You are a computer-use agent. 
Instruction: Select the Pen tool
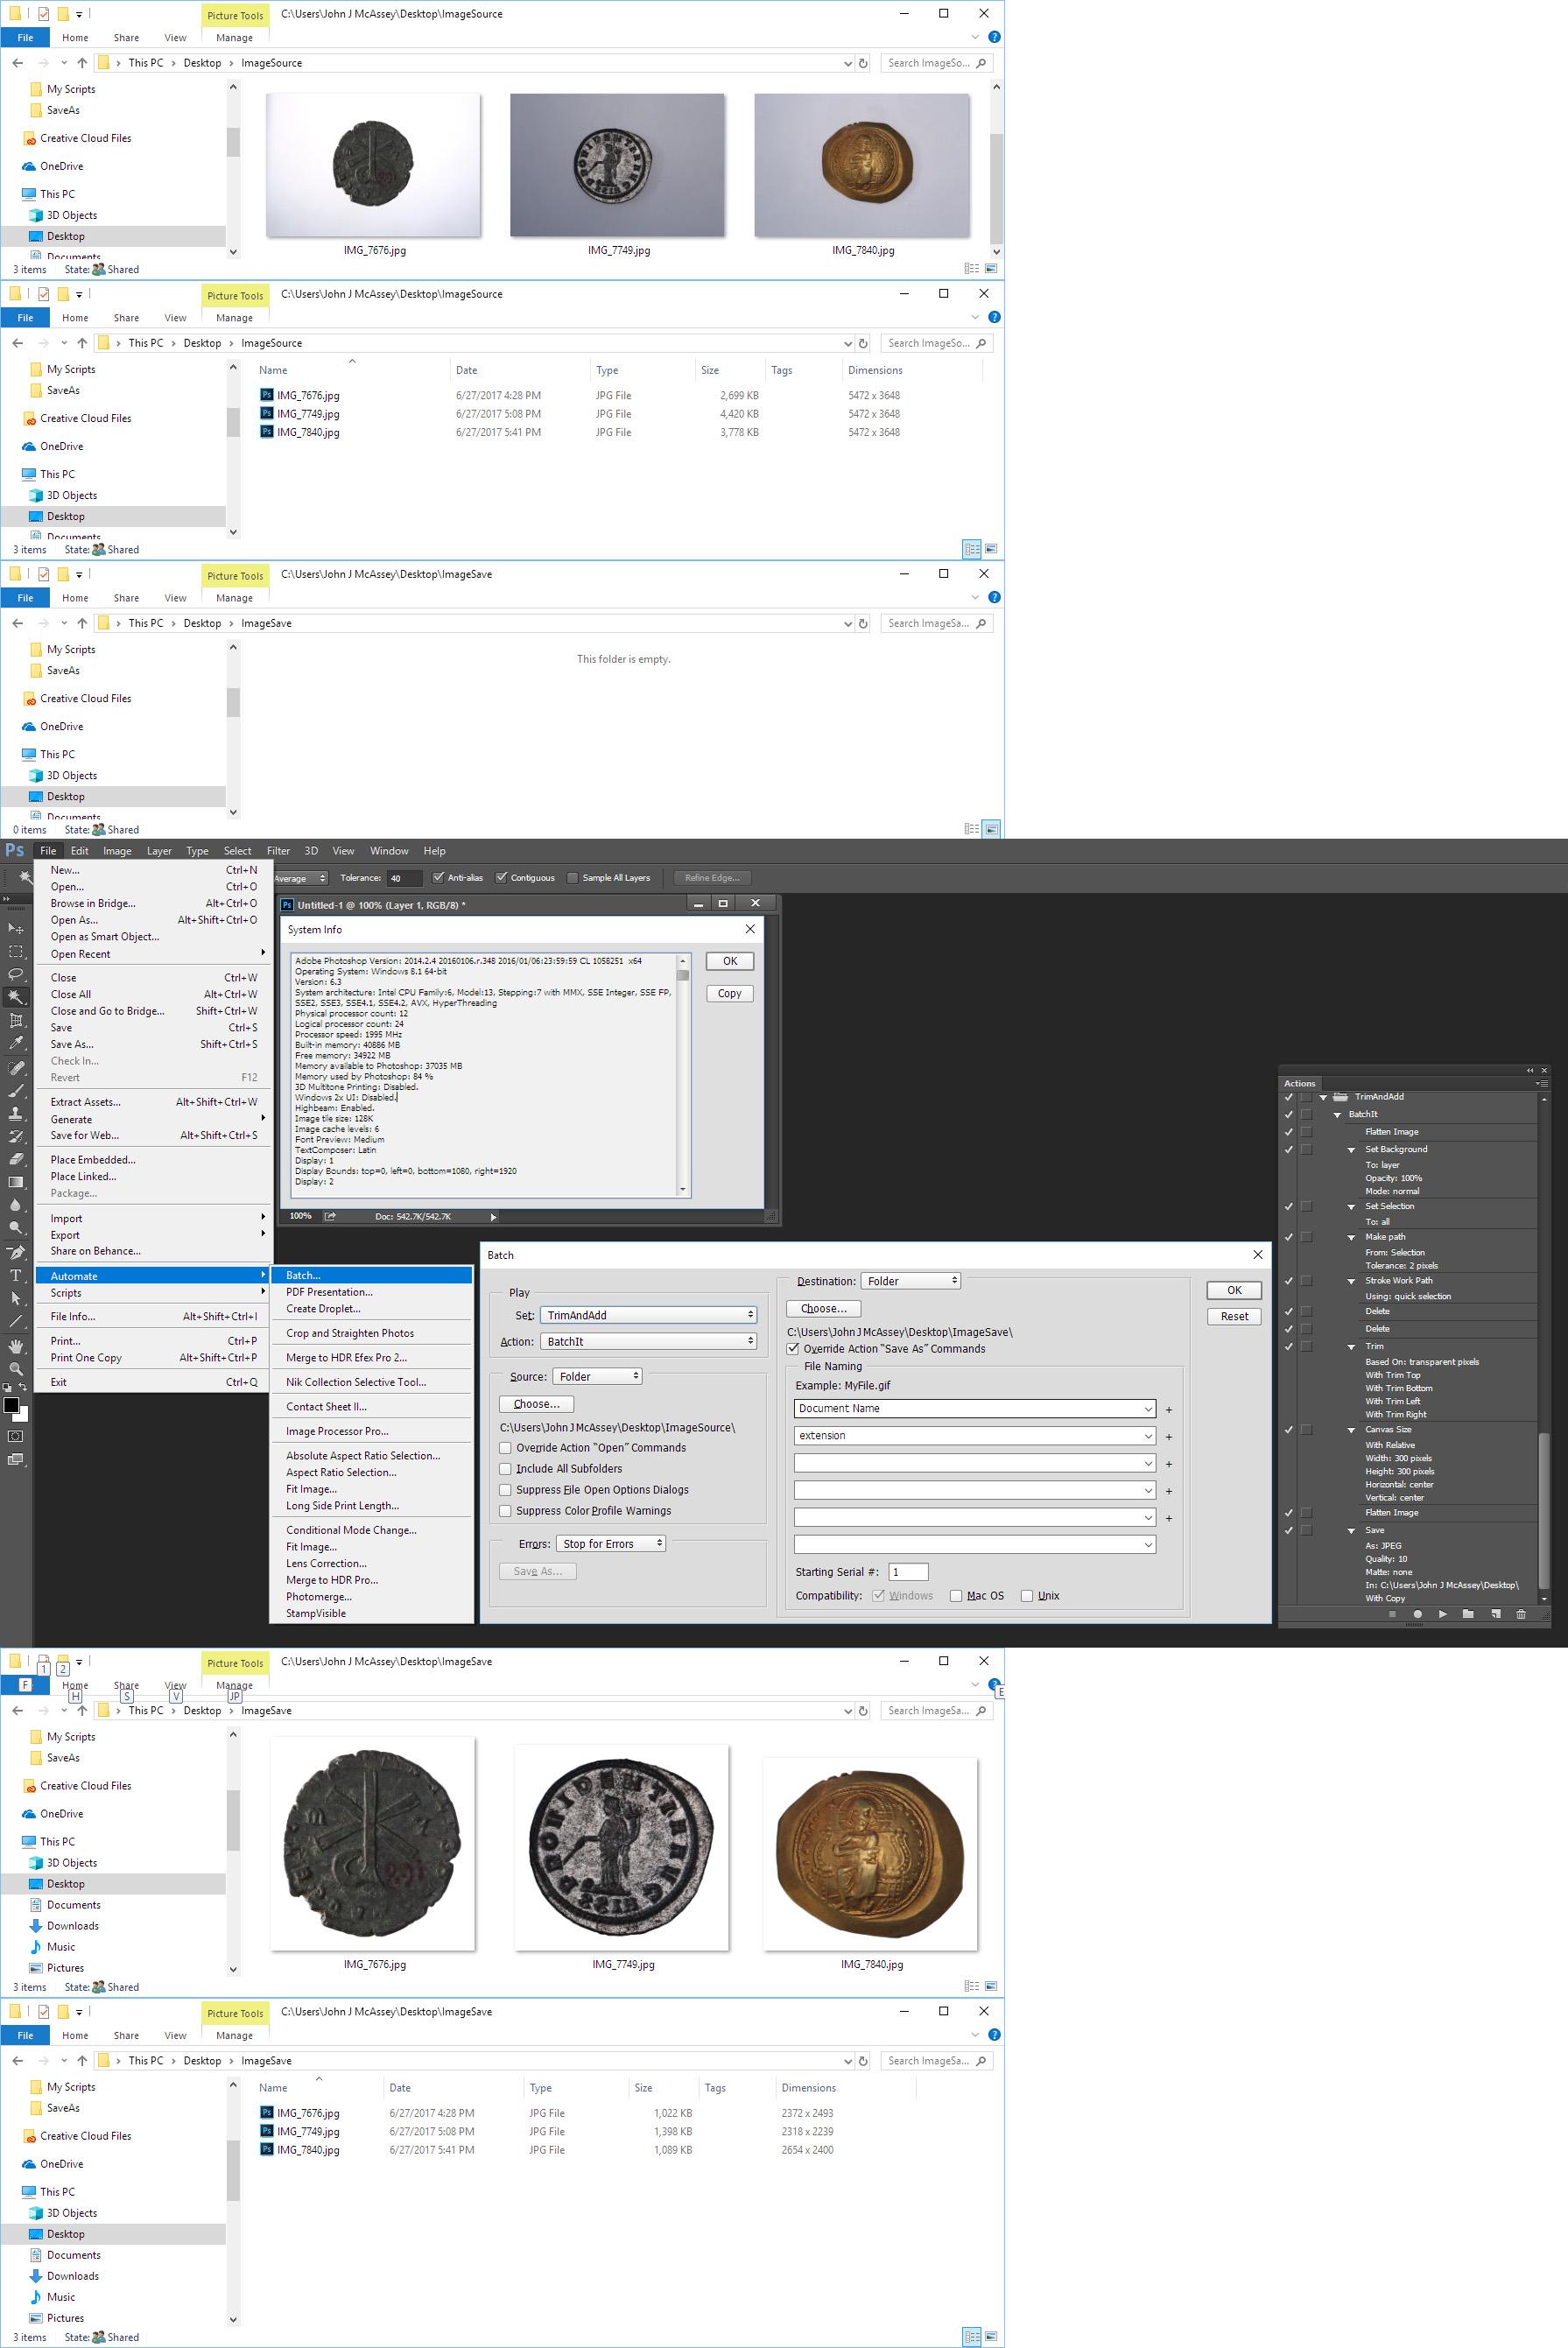tap(16, 1252)
